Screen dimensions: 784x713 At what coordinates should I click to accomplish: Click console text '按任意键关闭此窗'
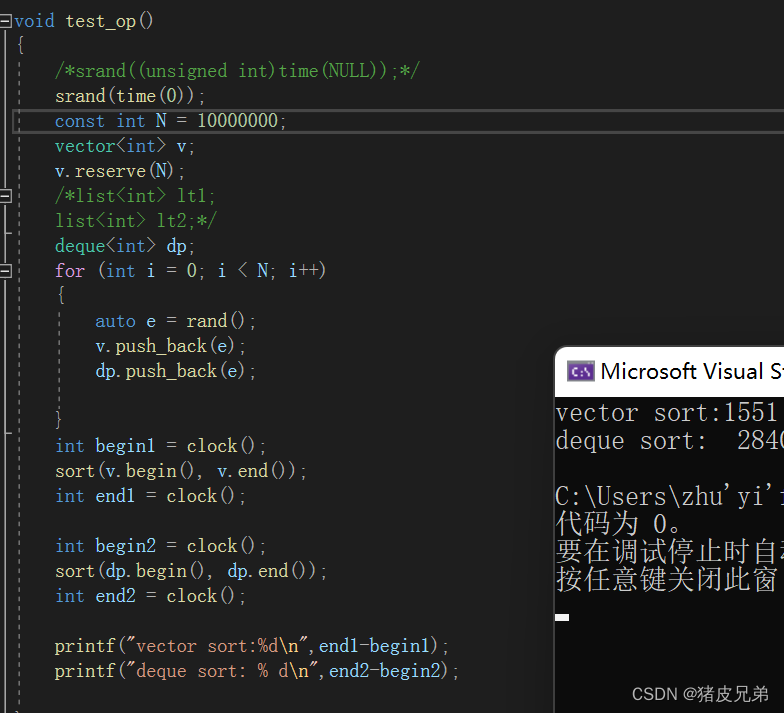666,579
